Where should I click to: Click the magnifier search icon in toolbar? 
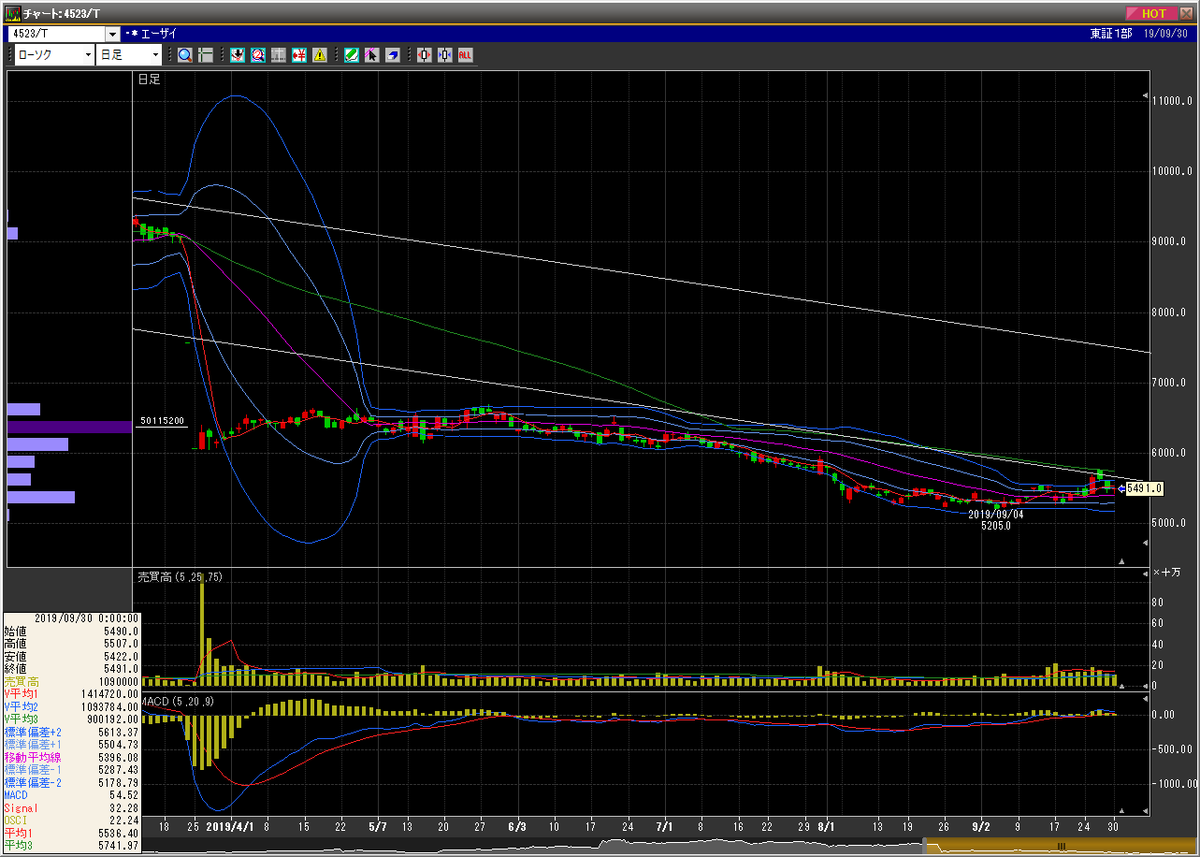click(185, 54)
